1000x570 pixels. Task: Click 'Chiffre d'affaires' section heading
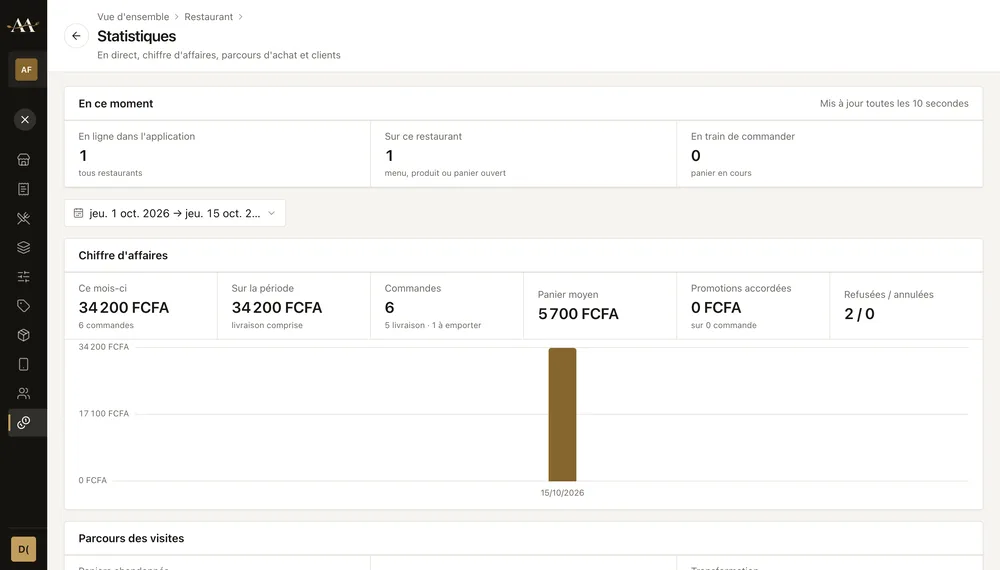123,255
